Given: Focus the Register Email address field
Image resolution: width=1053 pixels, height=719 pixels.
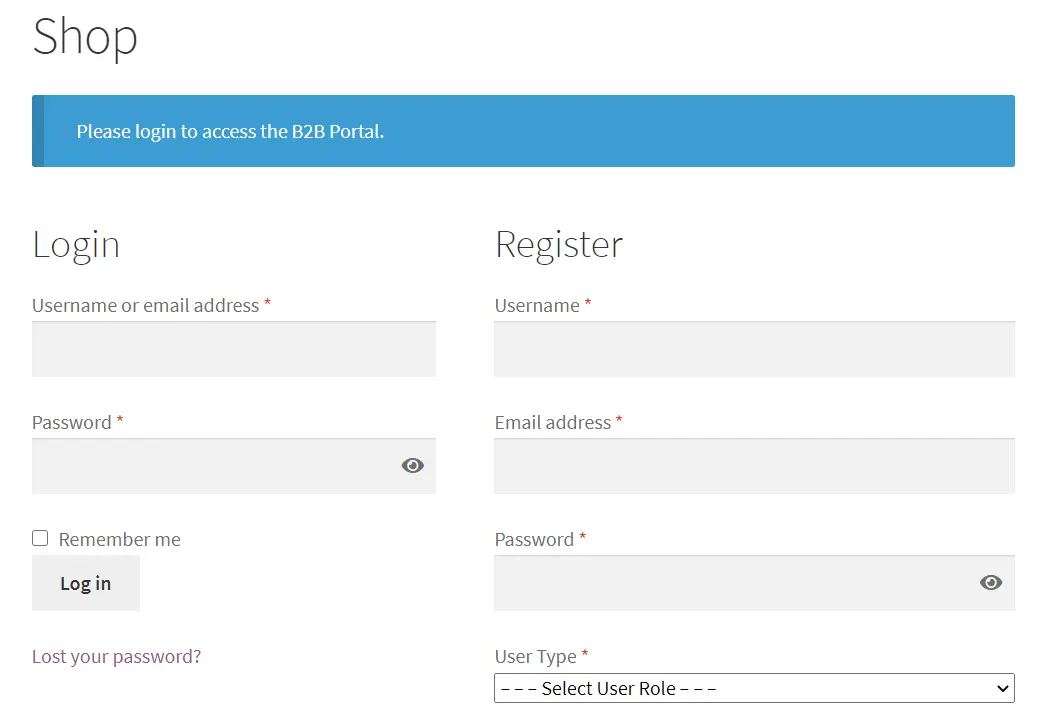Looking at the screenshot, I should 754,466.
